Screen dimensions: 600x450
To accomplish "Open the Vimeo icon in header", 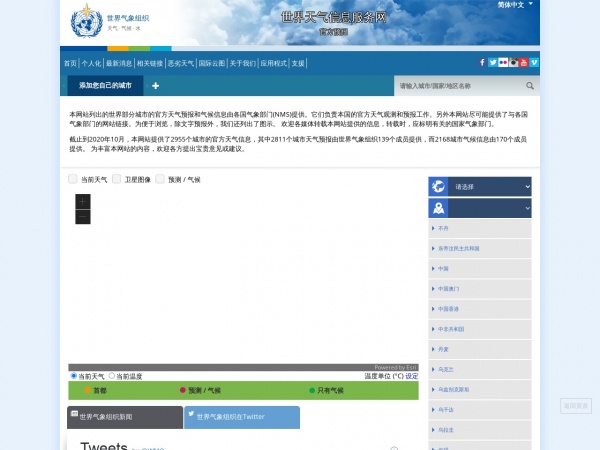I will point(534,62).
